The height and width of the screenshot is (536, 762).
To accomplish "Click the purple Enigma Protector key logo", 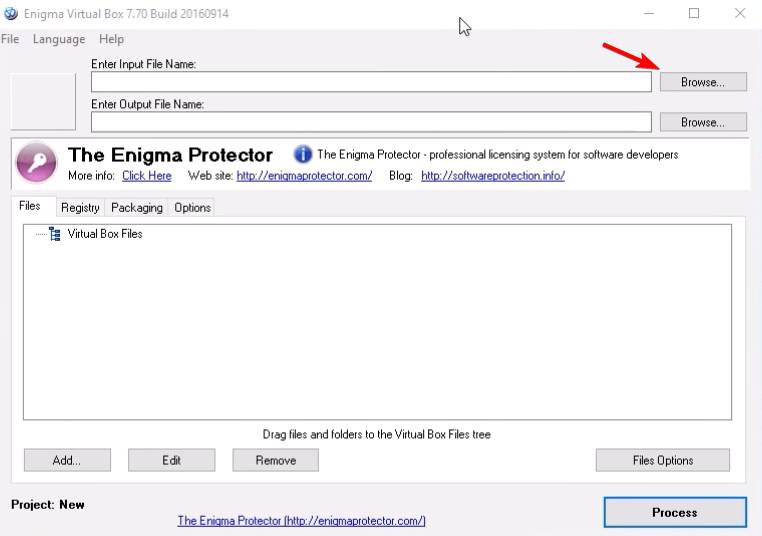I will (x=36, y=163).
